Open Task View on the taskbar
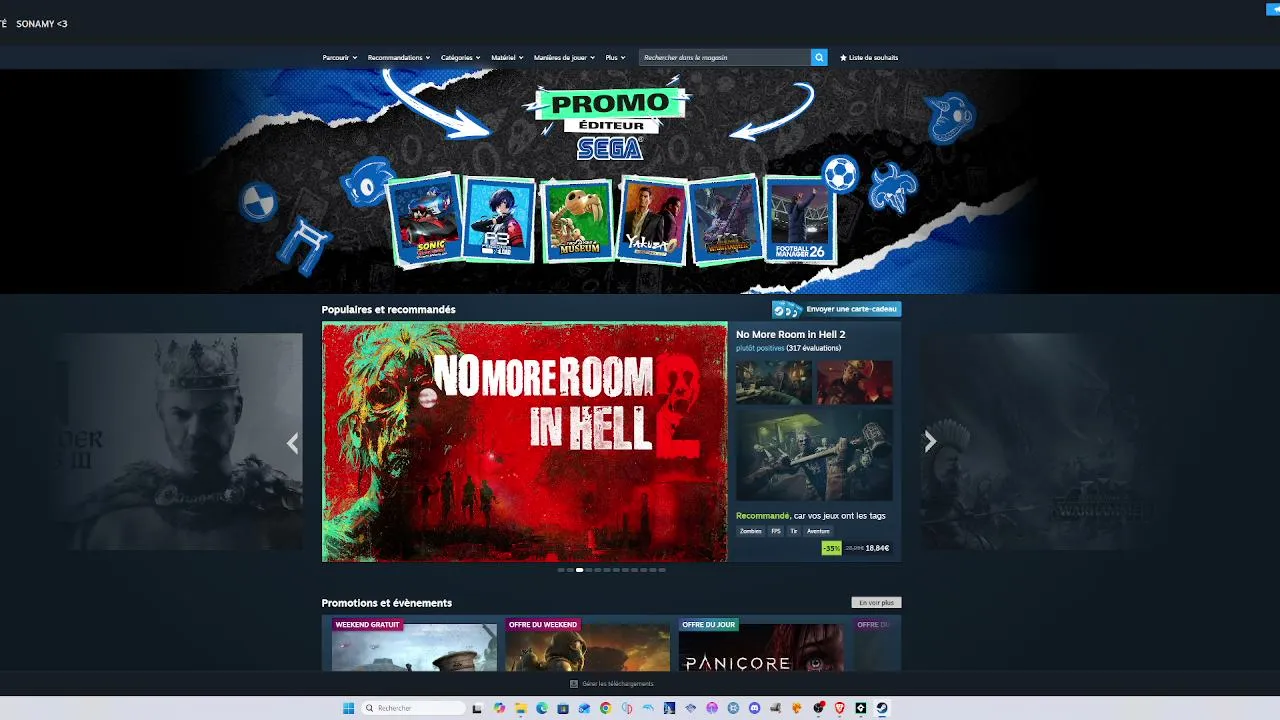This screenshot has height=720, width=1280. click(x=477, y=708)
